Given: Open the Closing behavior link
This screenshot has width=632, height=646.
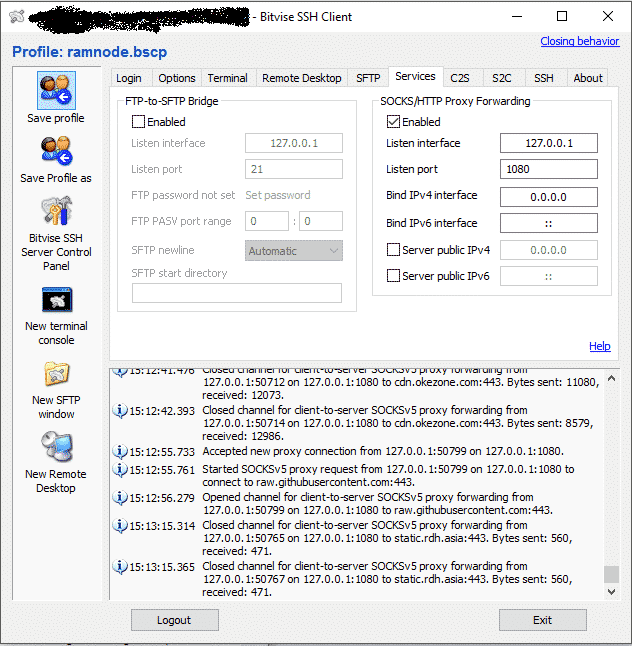Looking at the screenshot, I should 580,41.
